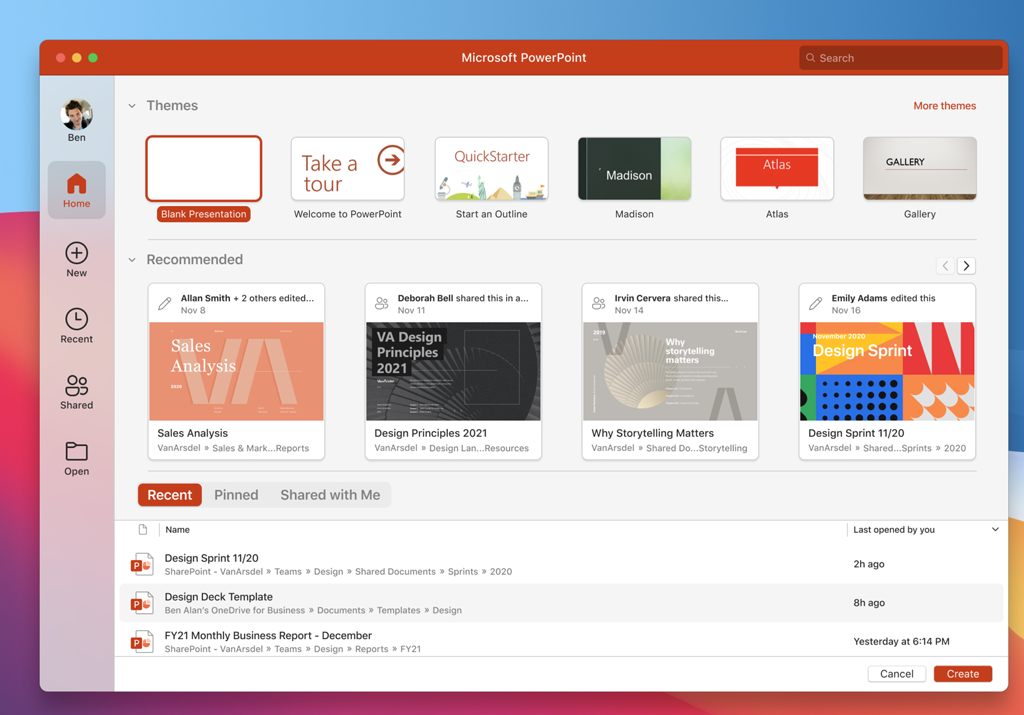Click the PowerPoint icon next to Design Sprint 11/20
1024x715 pixels.
pyautogui.click(x=142, y=563)
